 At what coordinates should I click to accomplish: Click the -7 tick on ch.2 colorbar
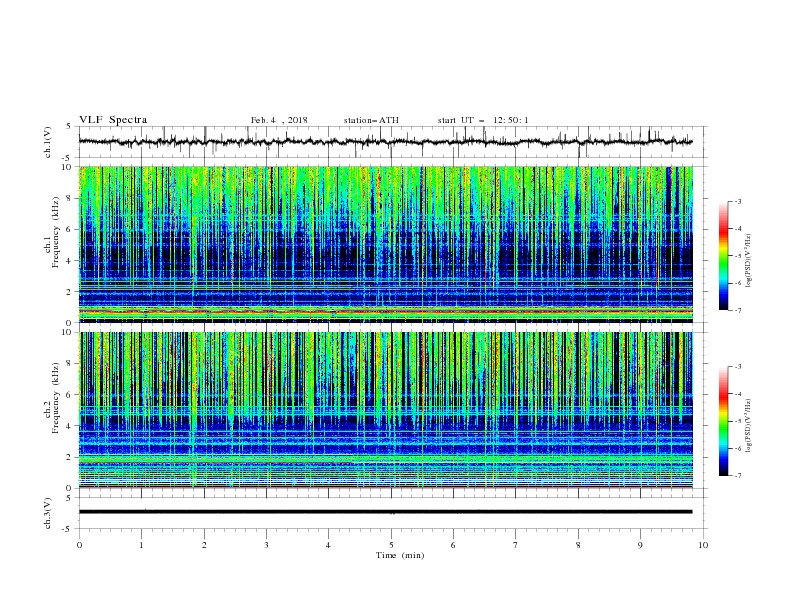click(738, 476)
